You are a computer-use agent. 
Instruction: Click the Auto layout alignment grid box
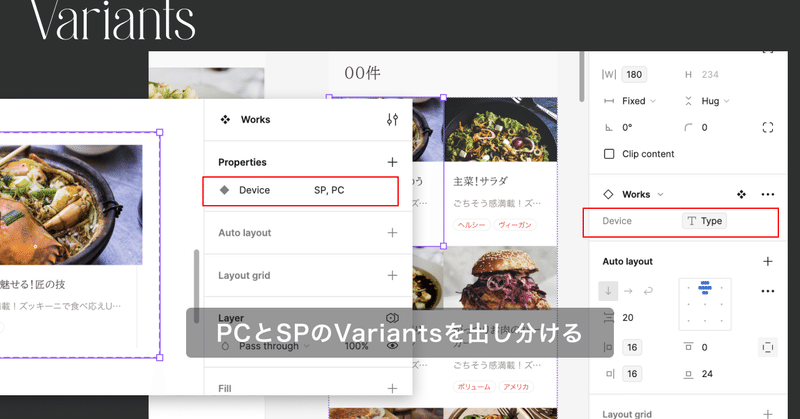pos(705,304)
